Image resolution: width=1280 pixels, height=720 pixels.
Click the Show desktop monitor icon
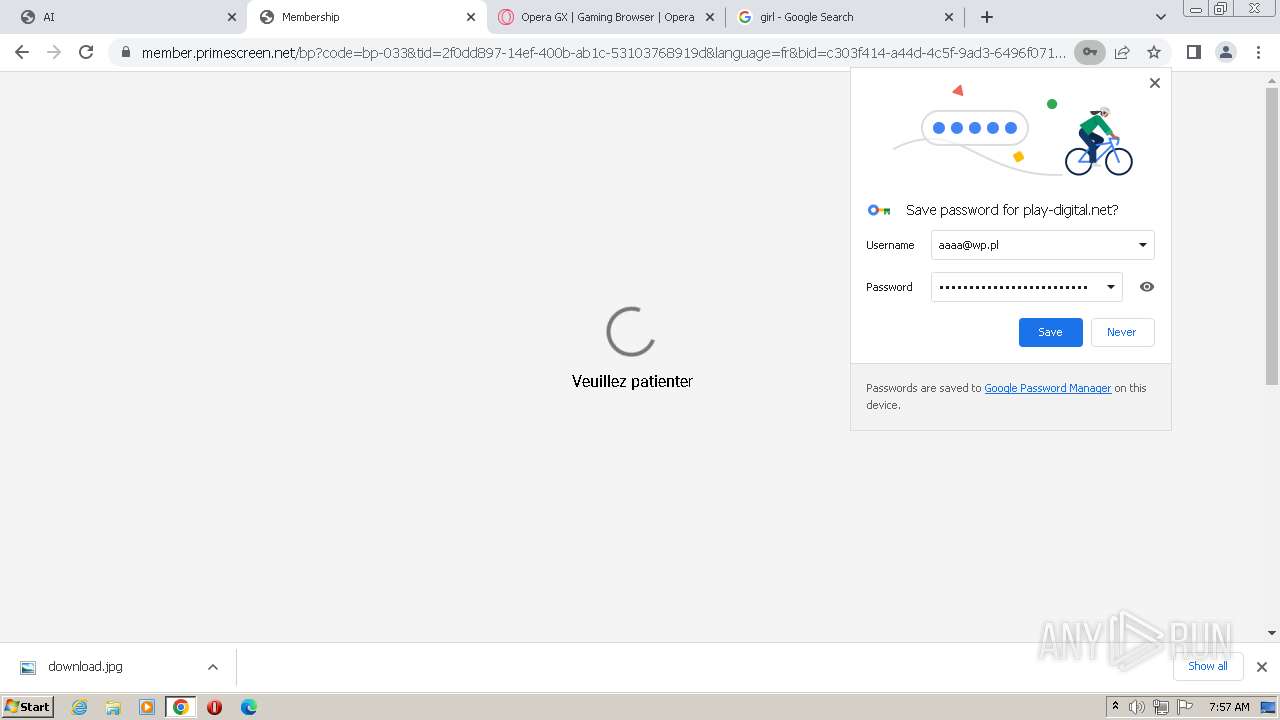point(1268,707)
